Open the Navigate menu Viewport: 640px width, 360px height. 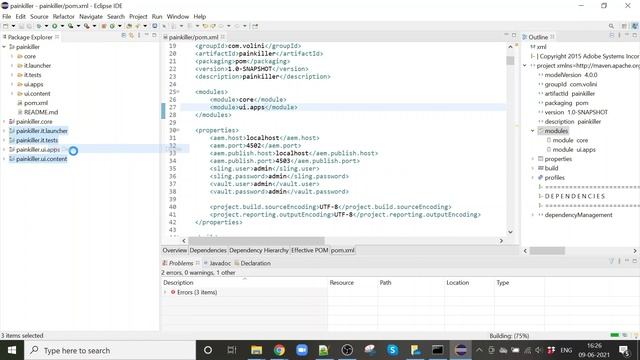click(x=91, y=16)
